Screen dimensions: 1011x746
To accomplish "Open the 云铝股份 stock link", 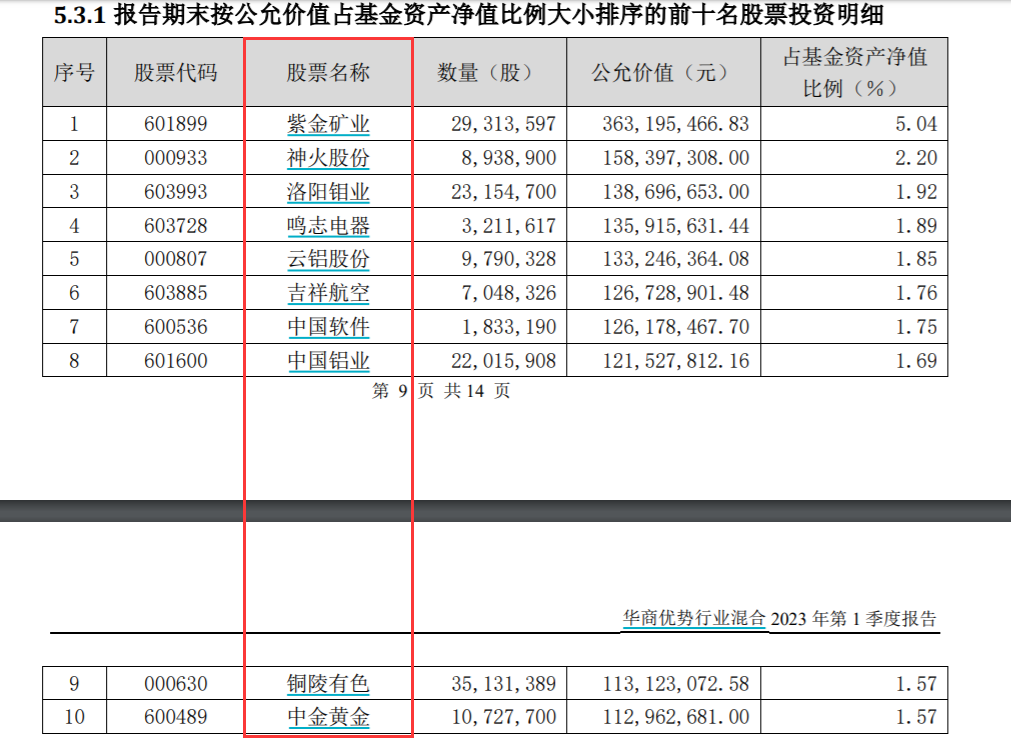I will [328, 259].
